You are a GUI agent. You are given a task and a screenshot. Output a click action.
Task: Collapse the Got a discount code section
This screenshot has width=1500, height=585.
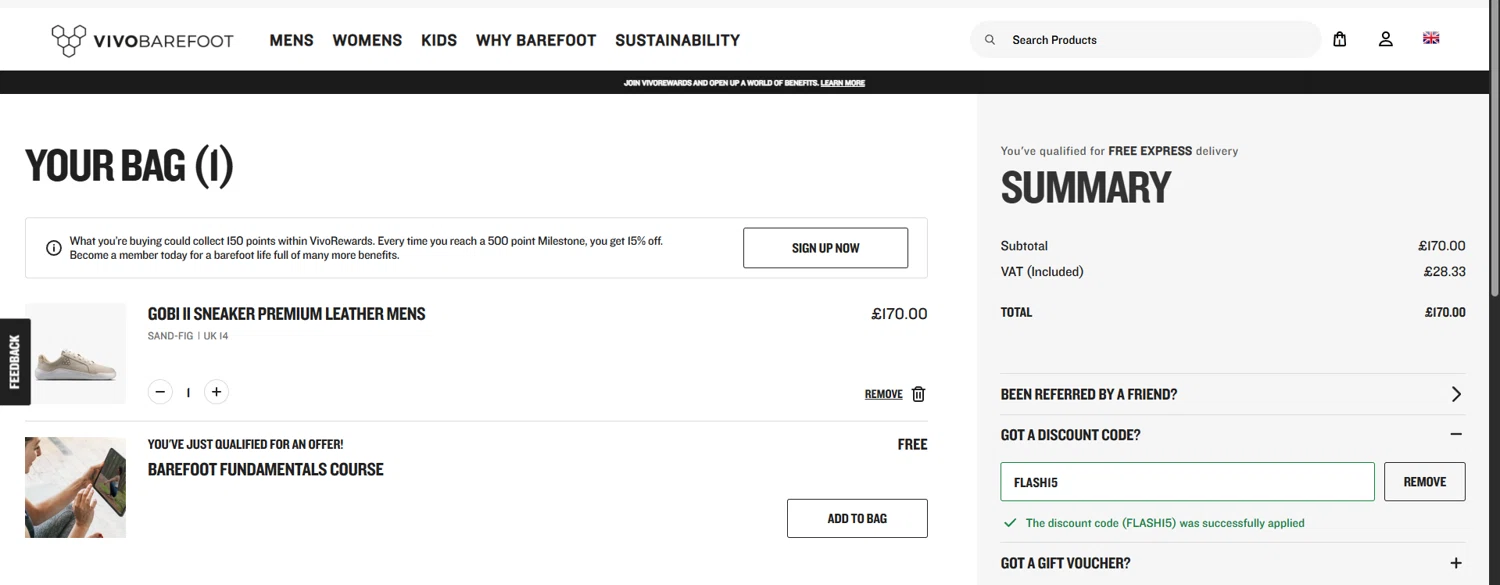tap(1233, 435)
